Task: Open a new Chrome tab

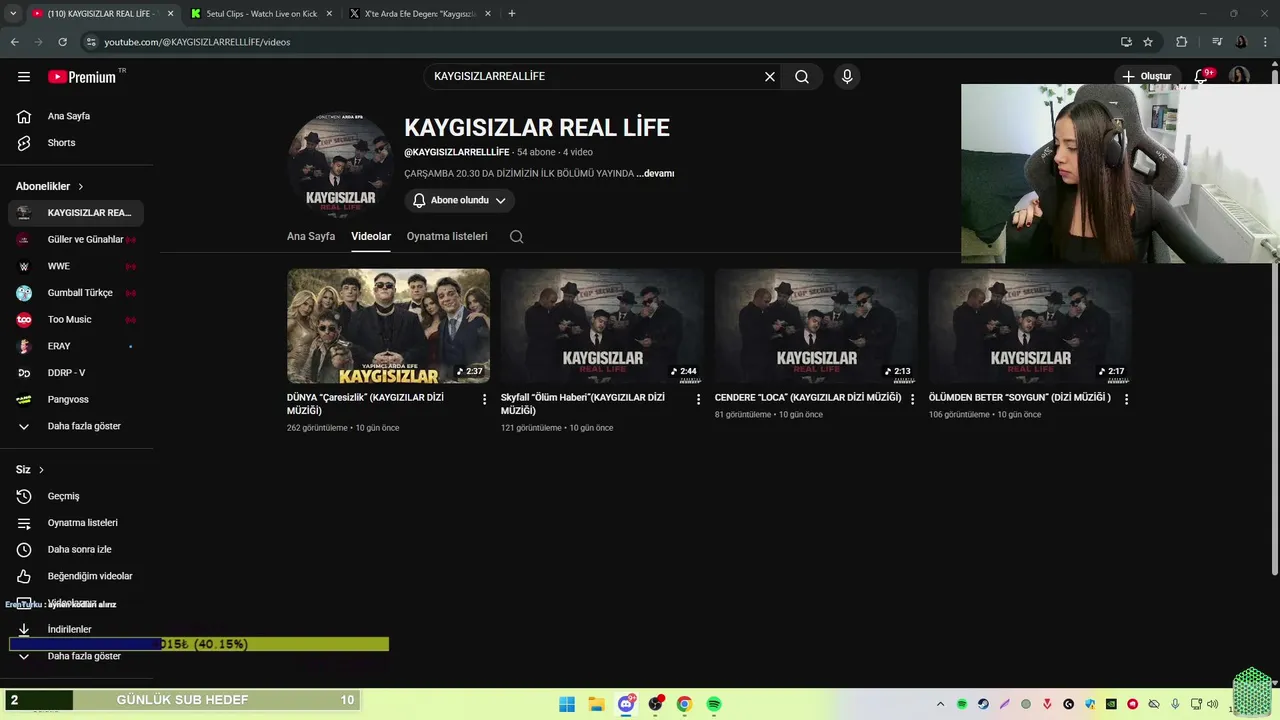Action: pos(512,14)
